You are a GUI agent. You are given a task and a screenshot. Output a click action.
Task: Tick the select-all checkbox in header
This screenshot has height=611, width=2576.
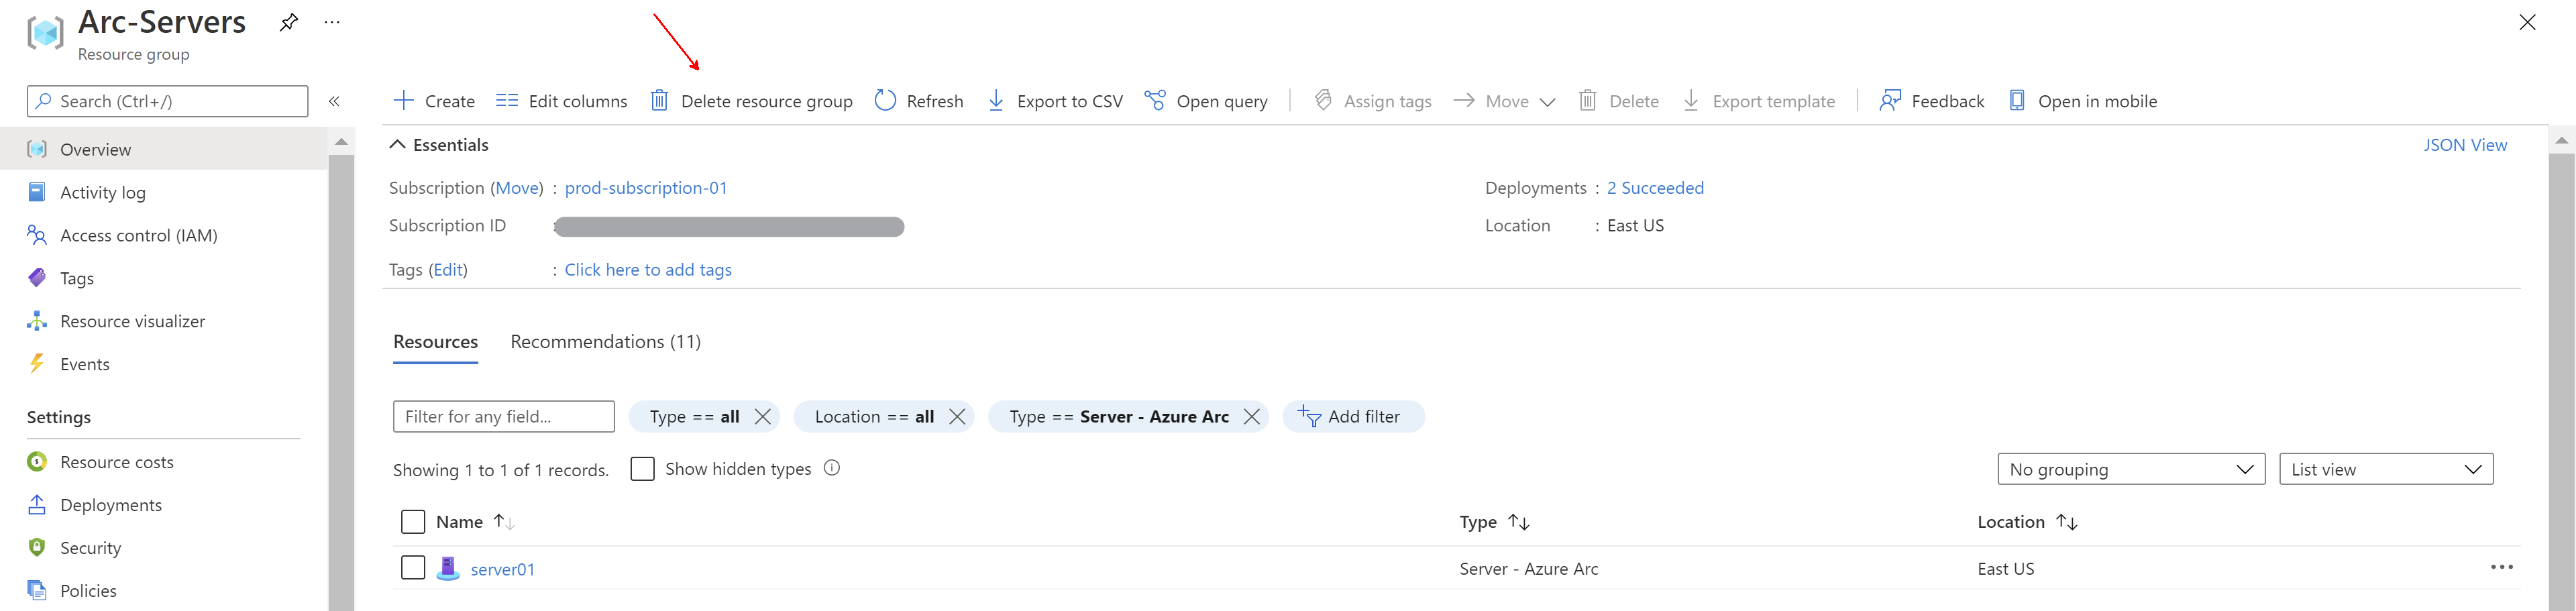(413, 522)
